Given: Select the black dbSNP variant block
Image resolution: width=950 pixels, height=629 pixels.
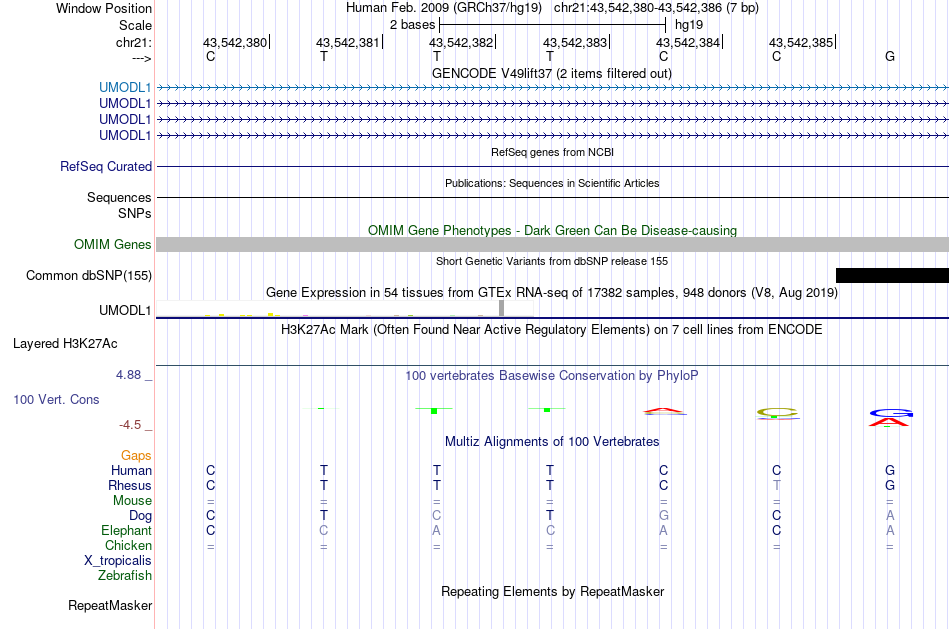Looking at the screenshot, I should pos(892,276).
